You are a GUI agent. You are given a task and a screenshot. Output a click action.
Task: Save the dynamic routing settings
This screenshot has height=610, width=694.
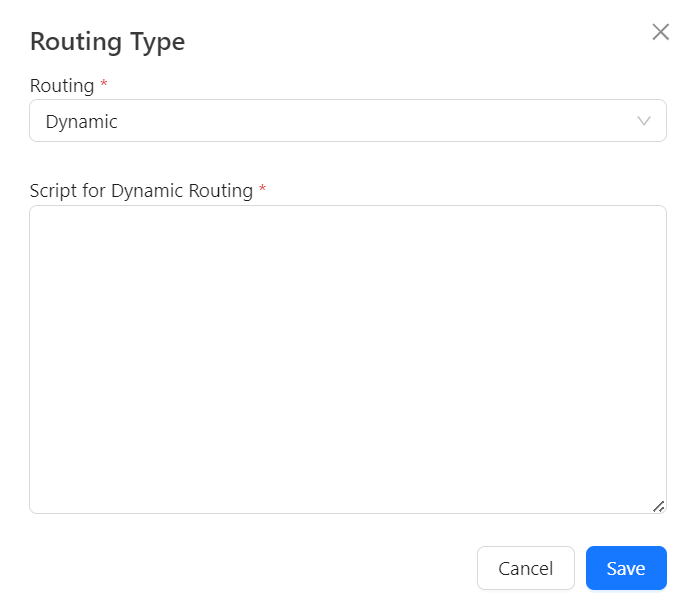click(x=625, y=568)
